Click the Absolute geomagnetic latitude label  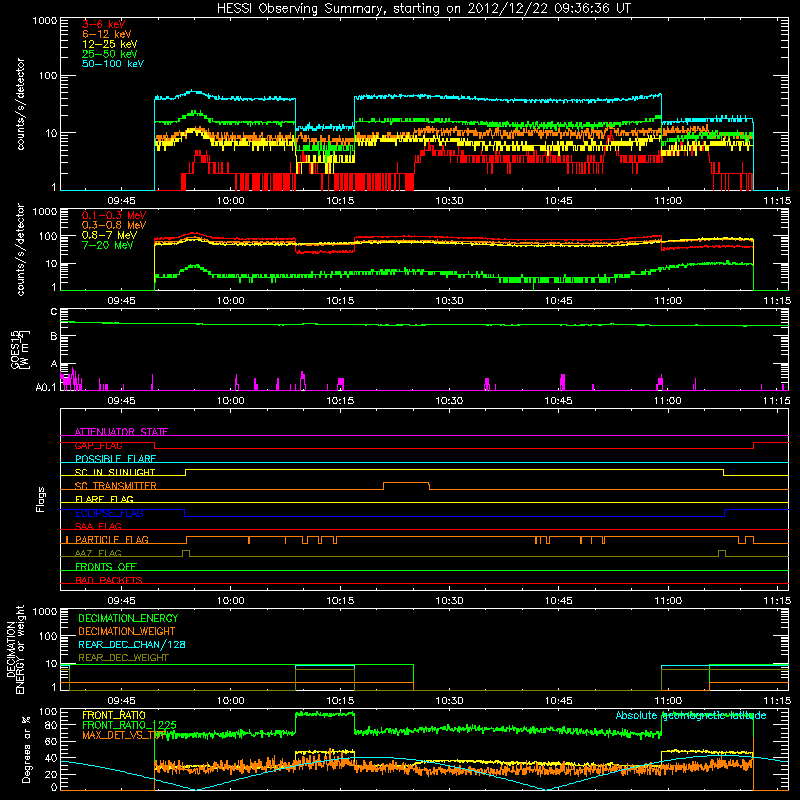691,715
